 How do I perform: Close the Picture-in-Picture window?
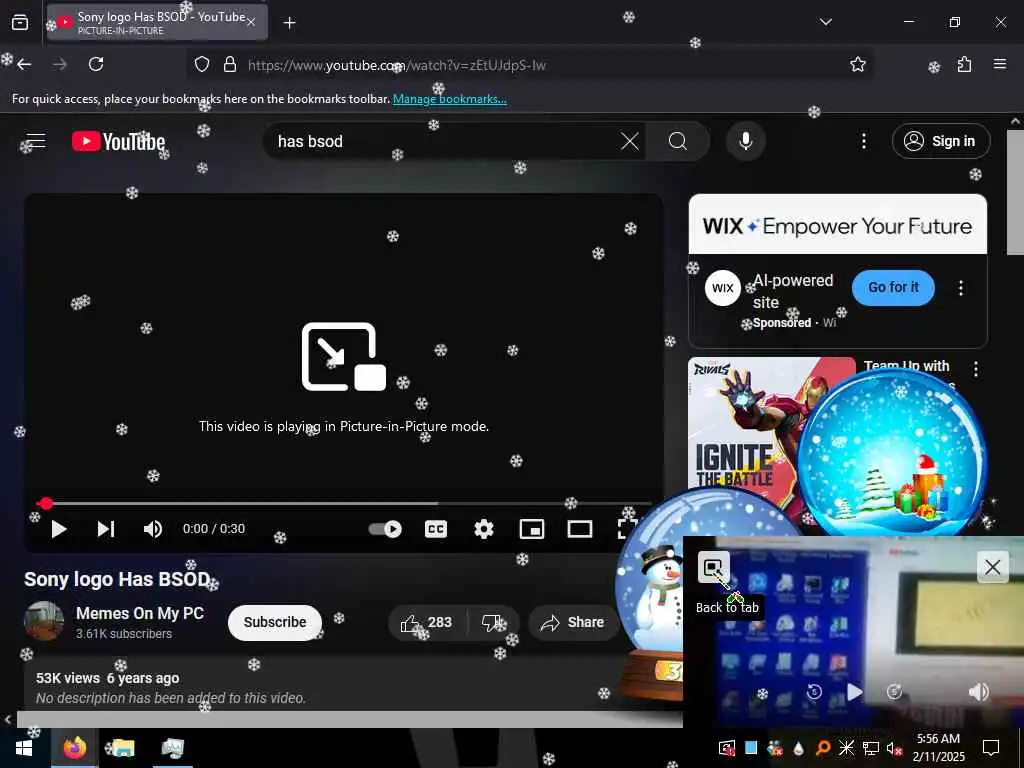pos(992,567)
